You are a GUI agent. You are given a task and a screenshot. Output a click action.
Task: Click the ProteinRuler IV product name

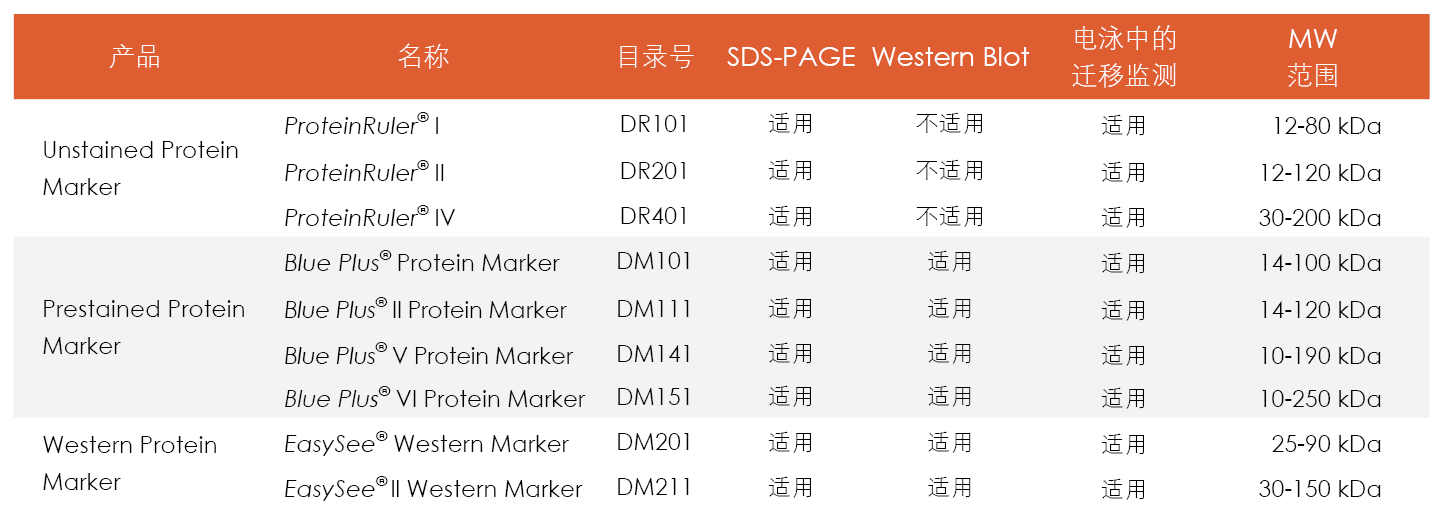369,217
